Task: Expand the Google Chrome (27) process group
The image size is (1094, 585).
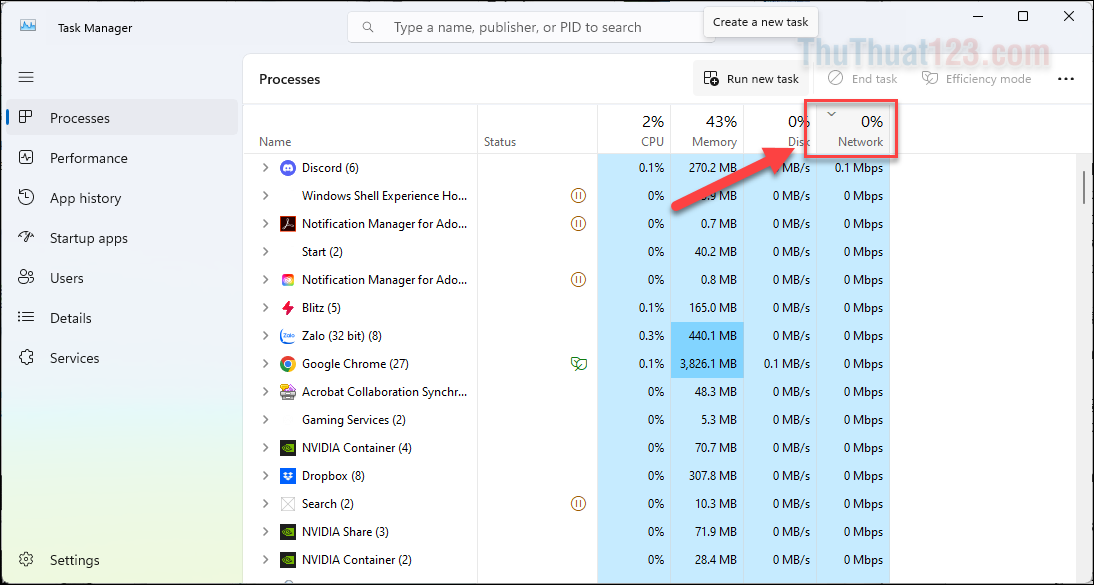Action: 265,364
